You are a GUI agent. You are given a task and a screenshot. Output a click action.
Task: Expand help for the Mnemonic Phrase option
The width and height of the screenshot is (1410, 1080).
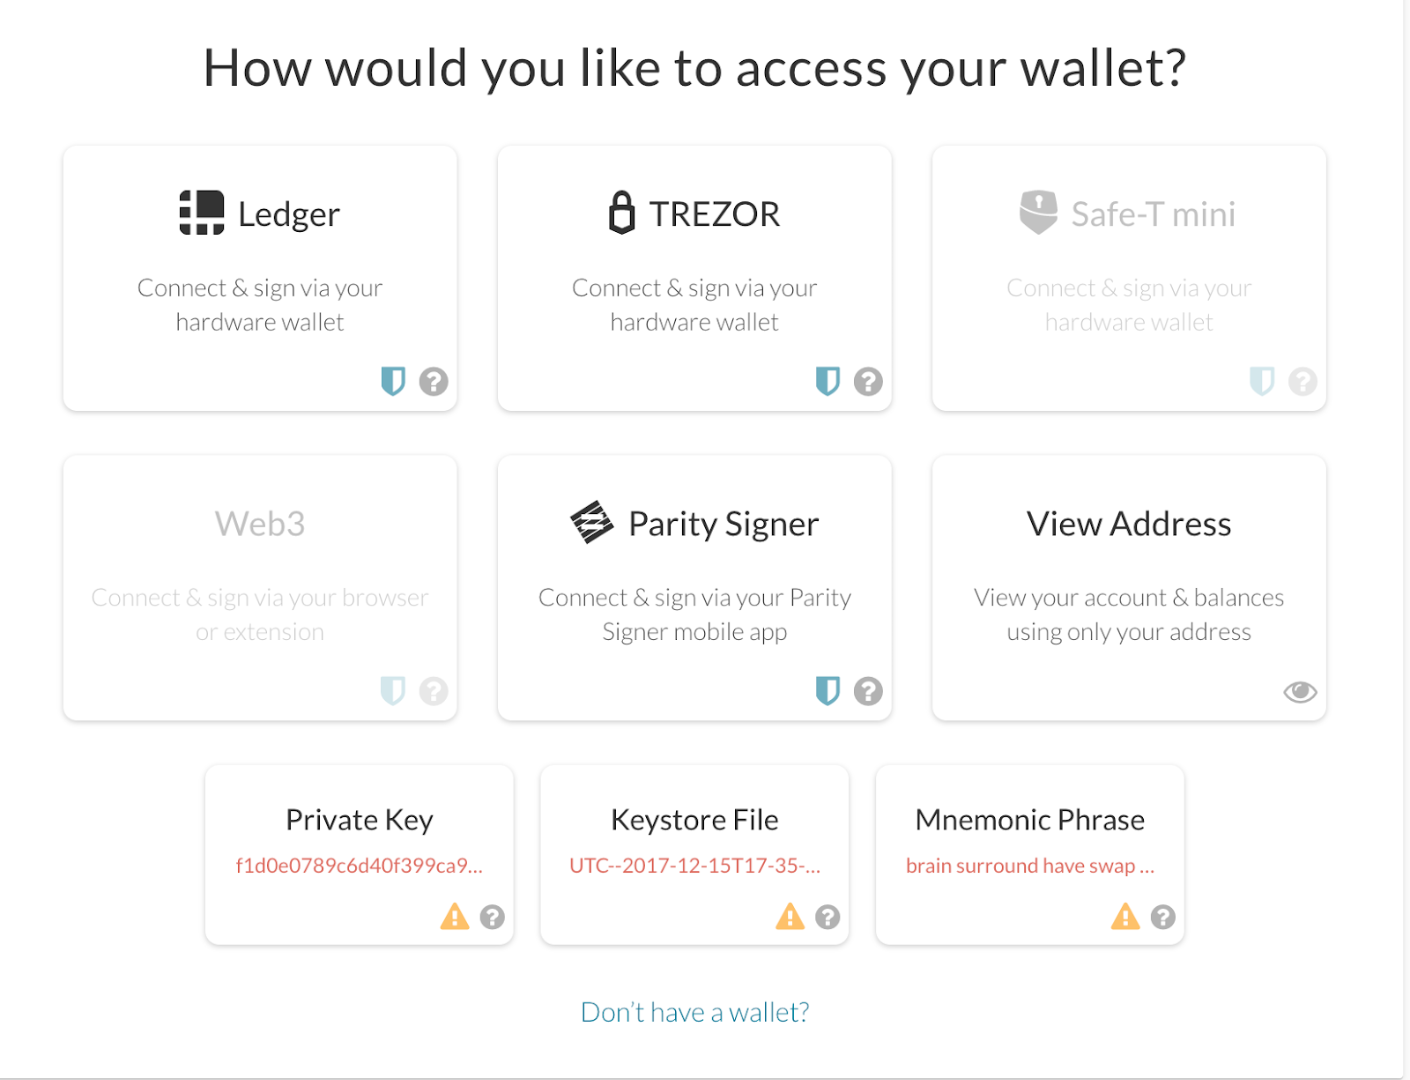click(x=1162, y=917)
